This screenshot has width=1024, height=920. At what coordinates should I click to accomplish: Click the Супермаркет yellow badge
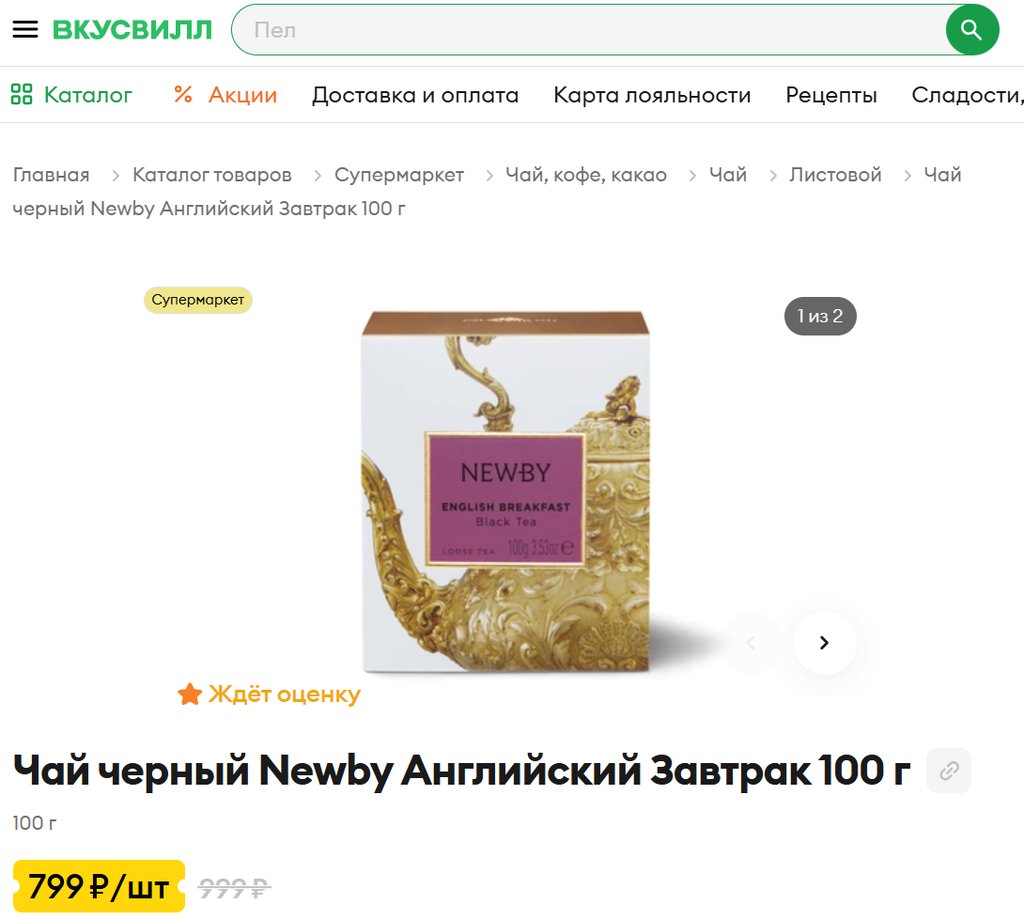[x=198, y=300]
